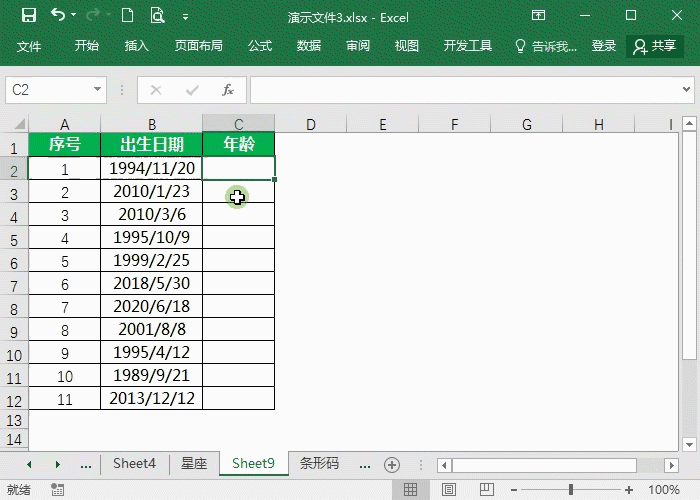Click the vertical scrollbar up arrow

[x=689, y=123]
